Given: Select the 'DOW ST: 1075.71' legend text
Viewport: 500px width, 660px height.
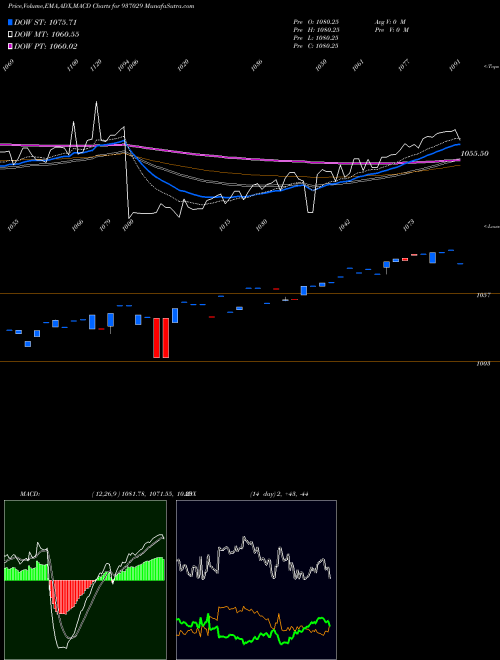Looking at the screenshot, I should click(45, 22).
